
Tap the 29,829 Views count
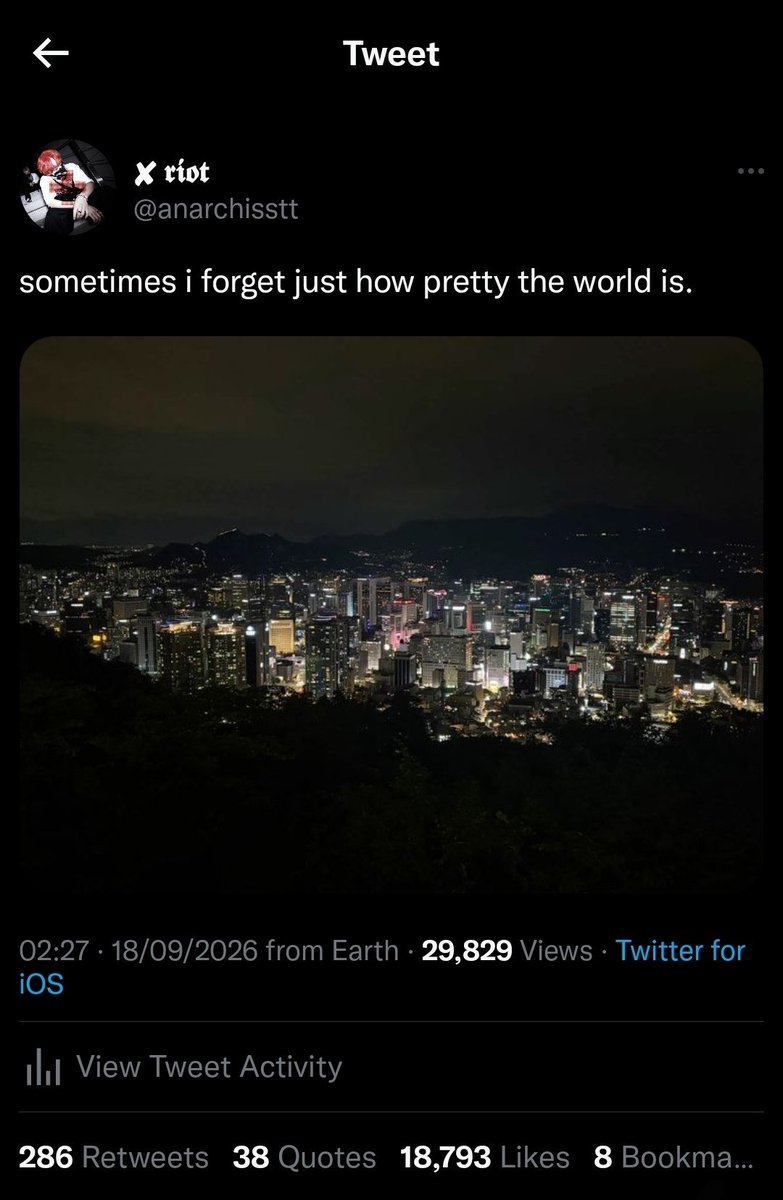[507, 951]
